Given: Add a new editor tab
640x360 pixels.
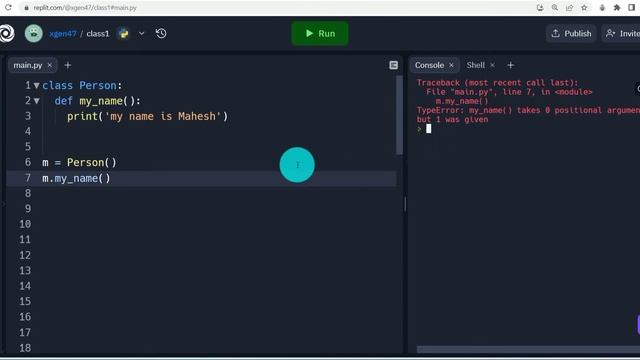Looking at the screenshot, I should pos(68,65).
